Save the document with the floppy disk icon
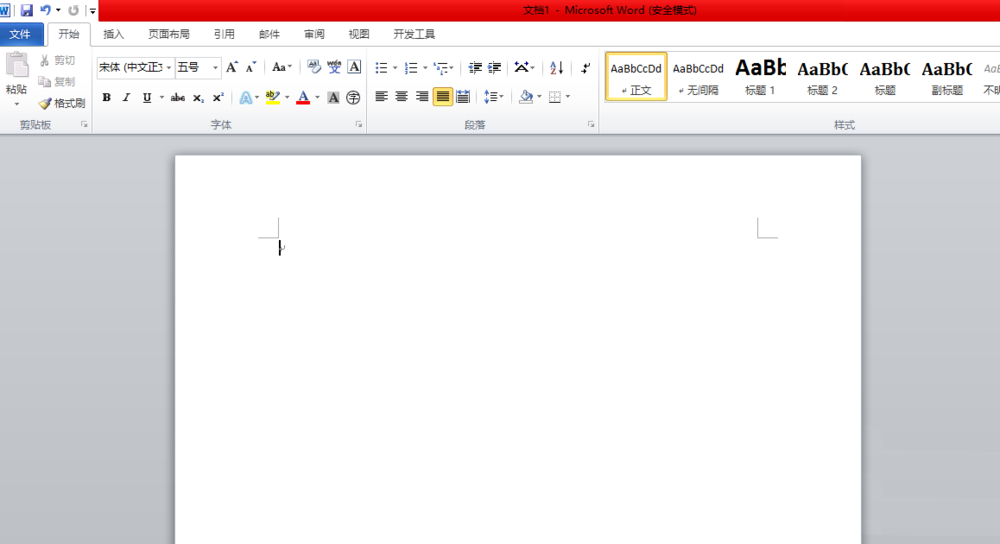 click(26, 10)
